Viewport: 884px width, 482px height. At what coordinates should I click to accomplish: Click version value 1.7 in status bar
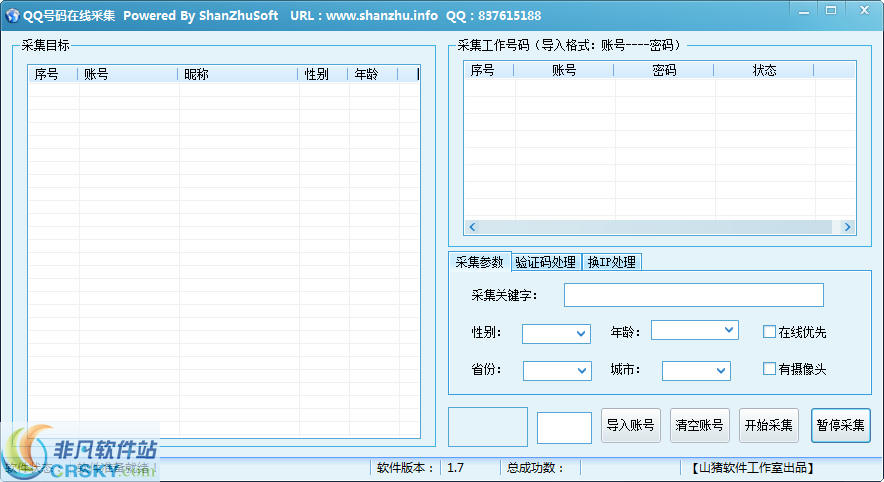click(456, 468)
